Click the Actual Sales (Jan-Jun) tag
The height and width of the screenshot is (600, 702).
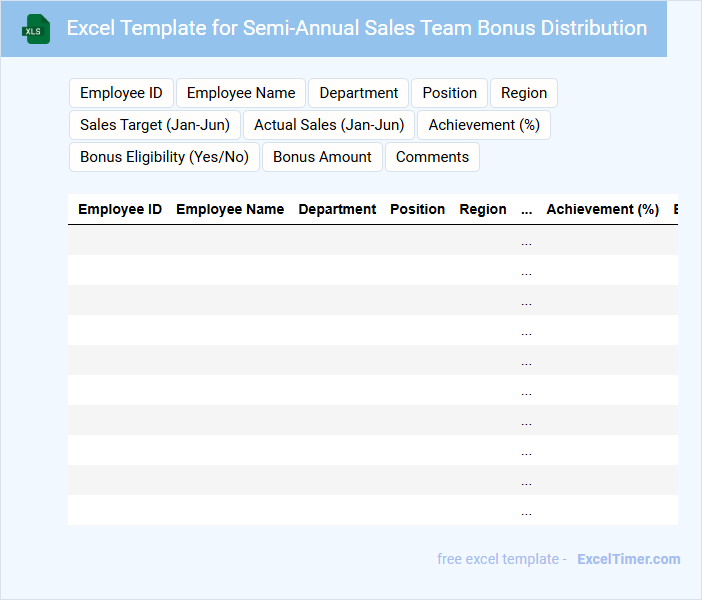(x=329, y=125)
